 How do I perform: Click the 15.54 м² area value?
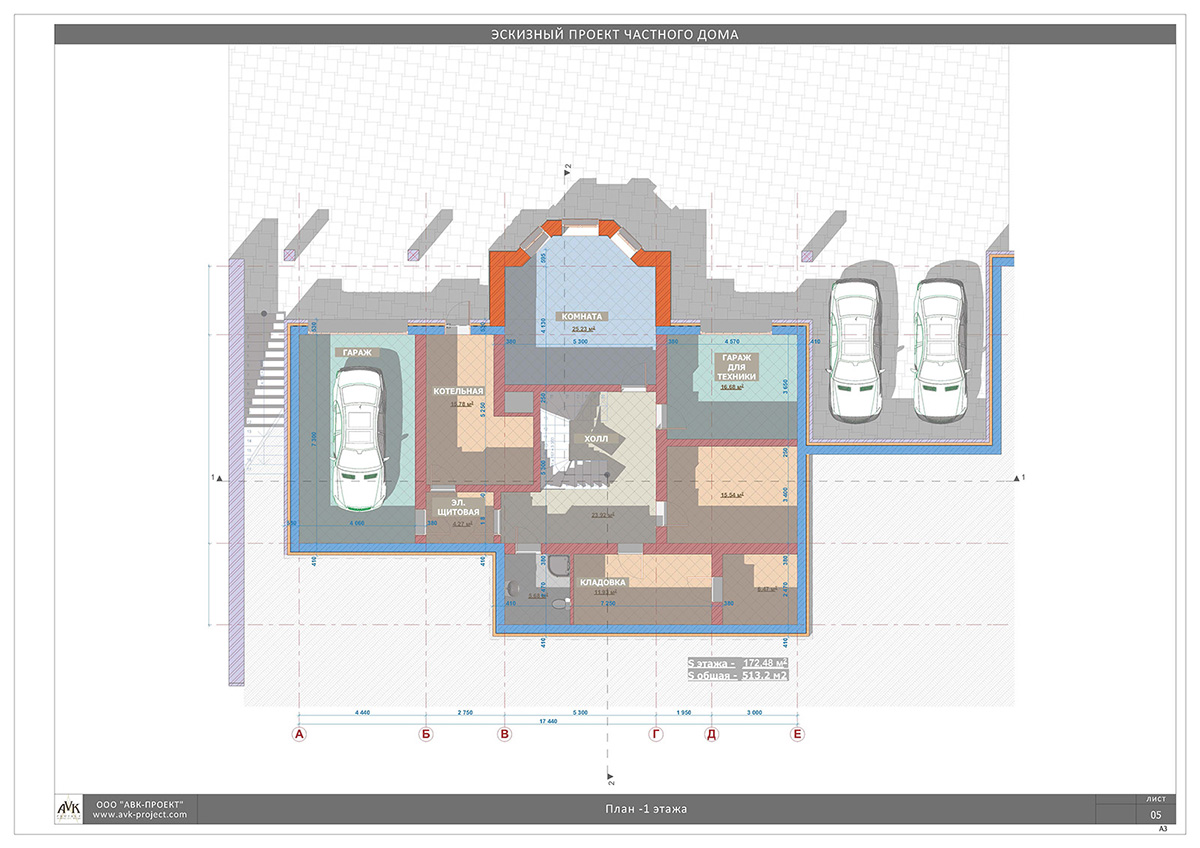(733, 495)
